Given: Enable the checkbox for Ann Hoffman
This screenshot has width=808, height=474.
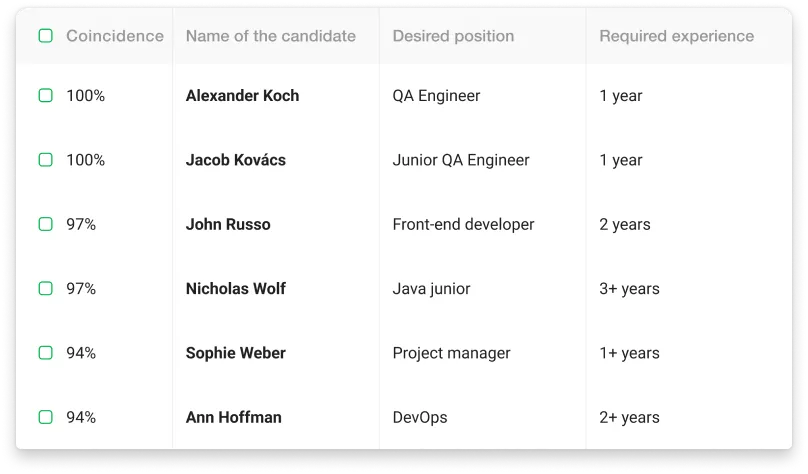Looking at the screenshot, I should [x=45, y=417].
